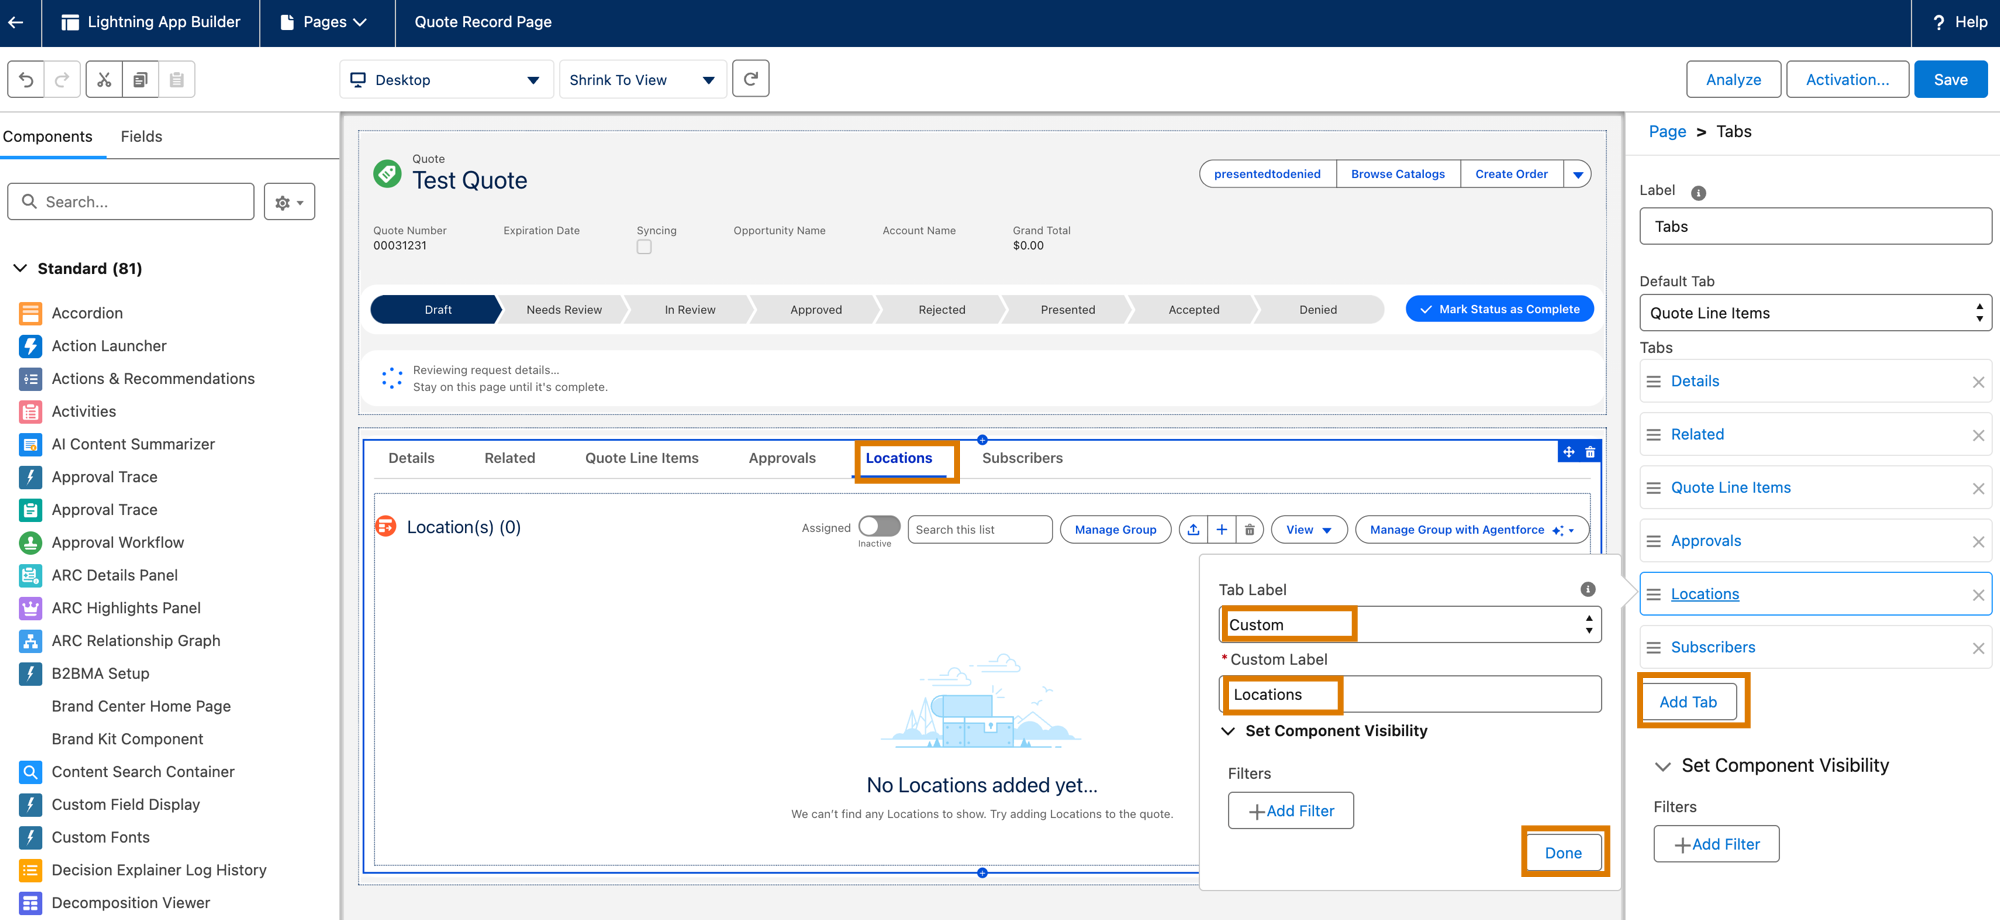Select the Related tab on canvas

coord(510,458)
